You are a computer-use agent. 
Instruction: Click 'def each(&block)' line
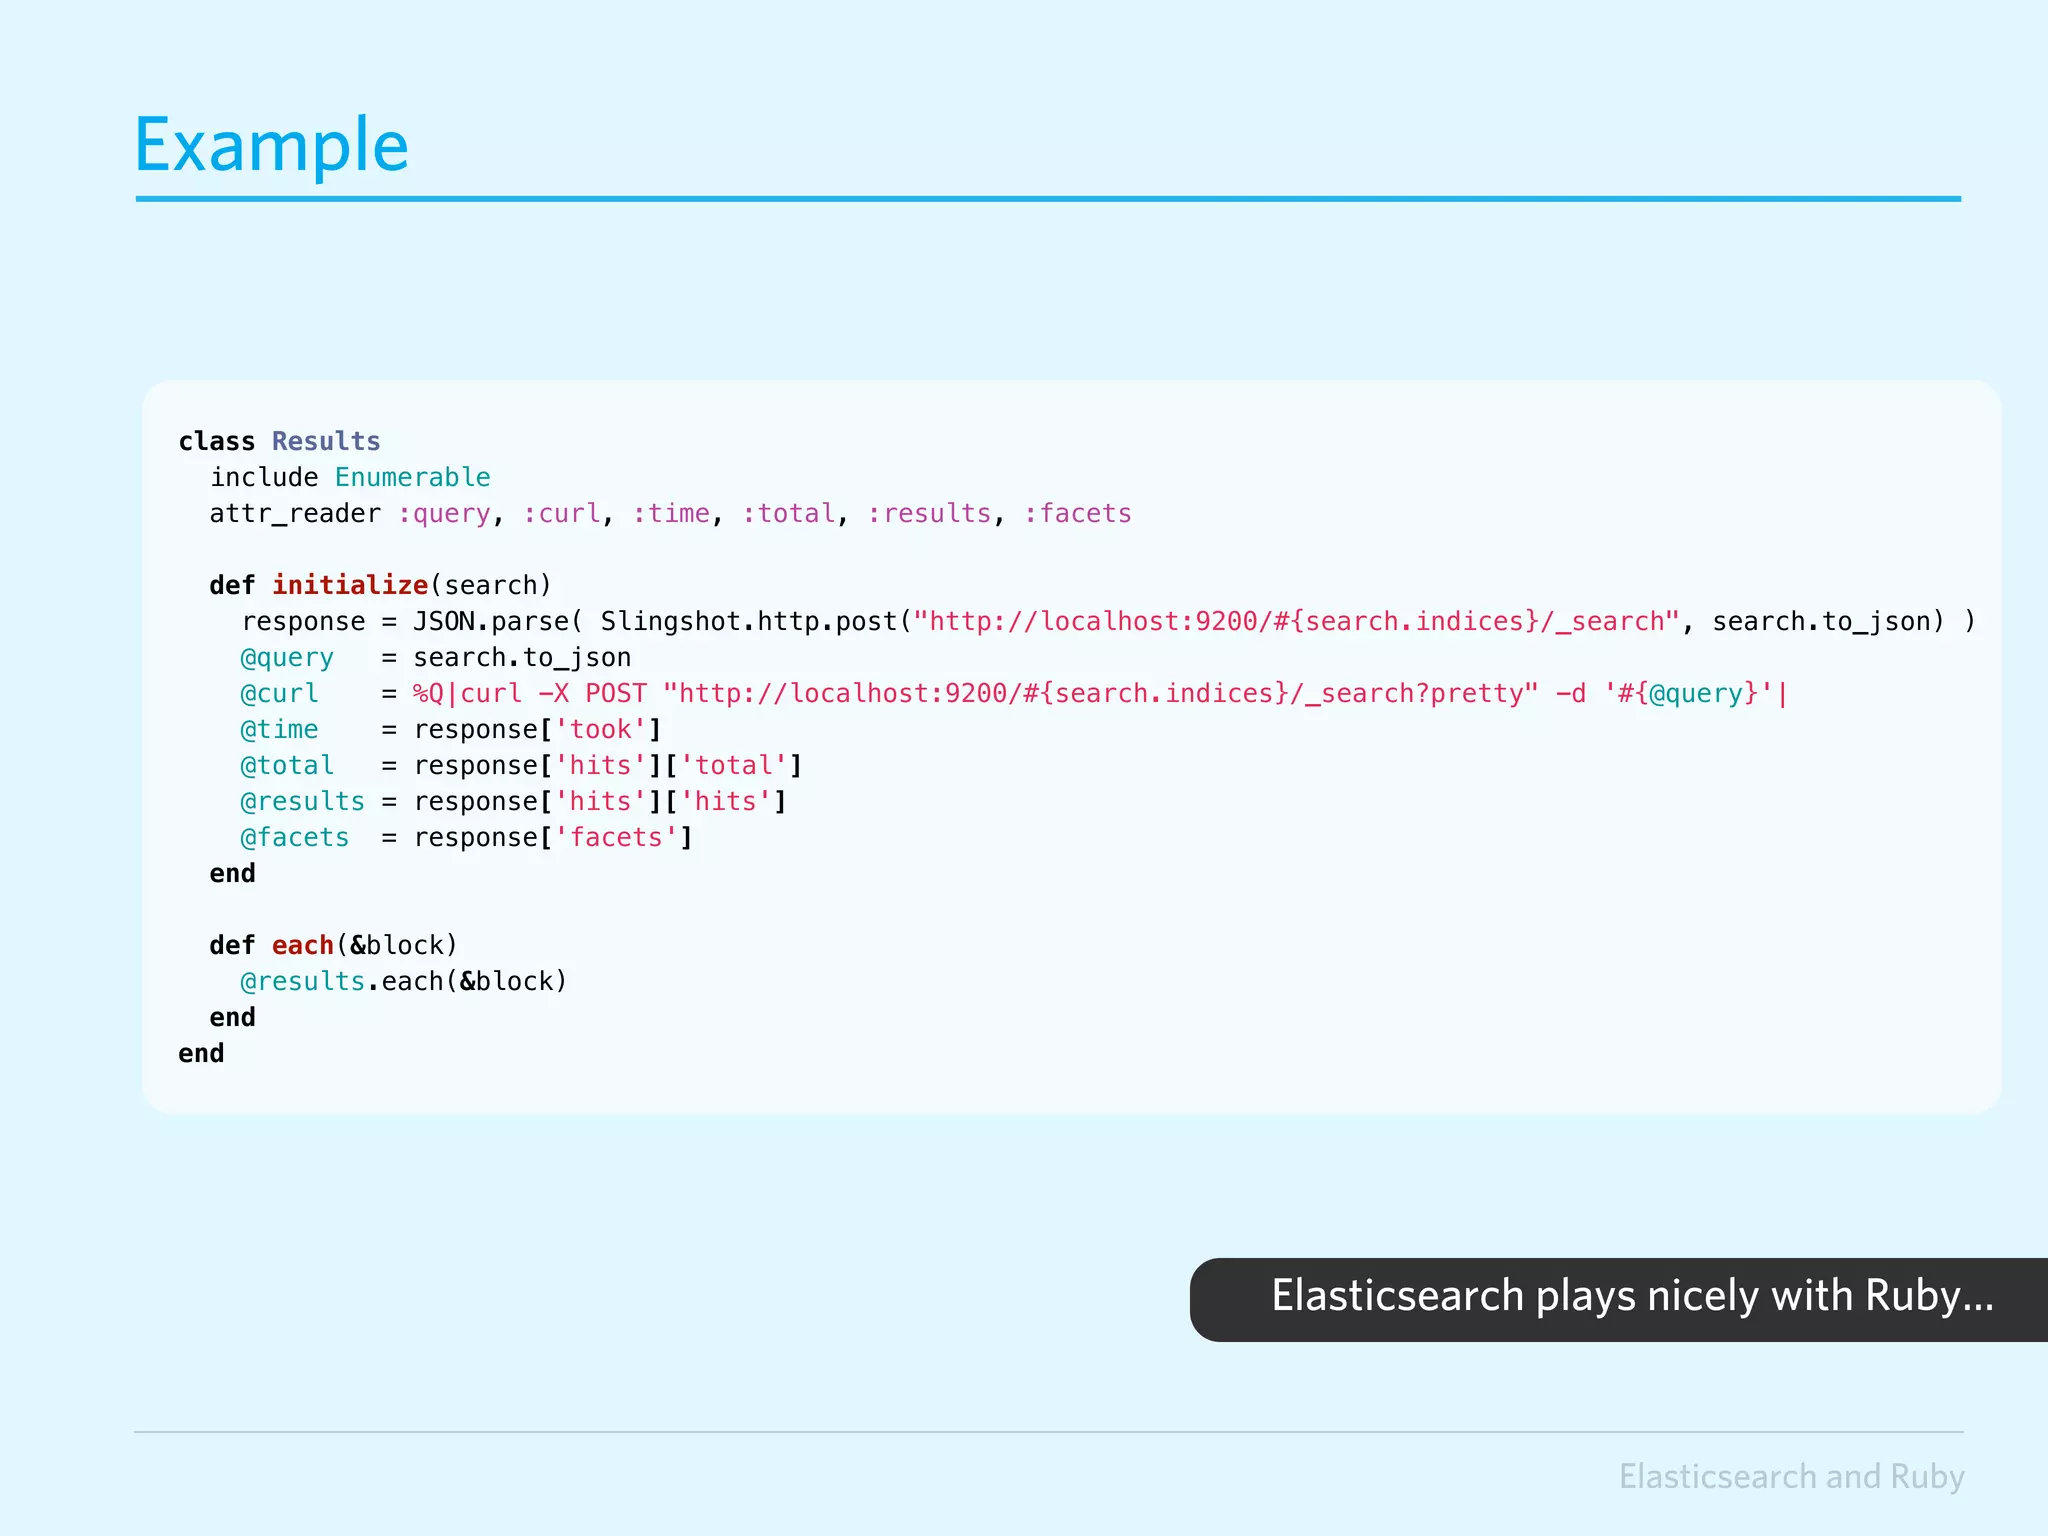[x=333, y=945]
